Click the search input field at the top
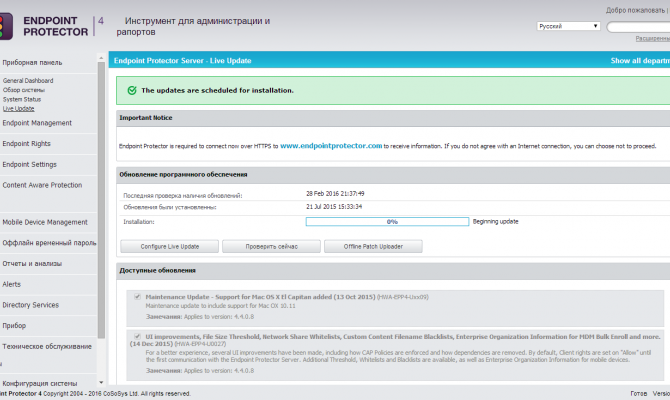This screenshot has width=670, height=400. click(638, 27)
